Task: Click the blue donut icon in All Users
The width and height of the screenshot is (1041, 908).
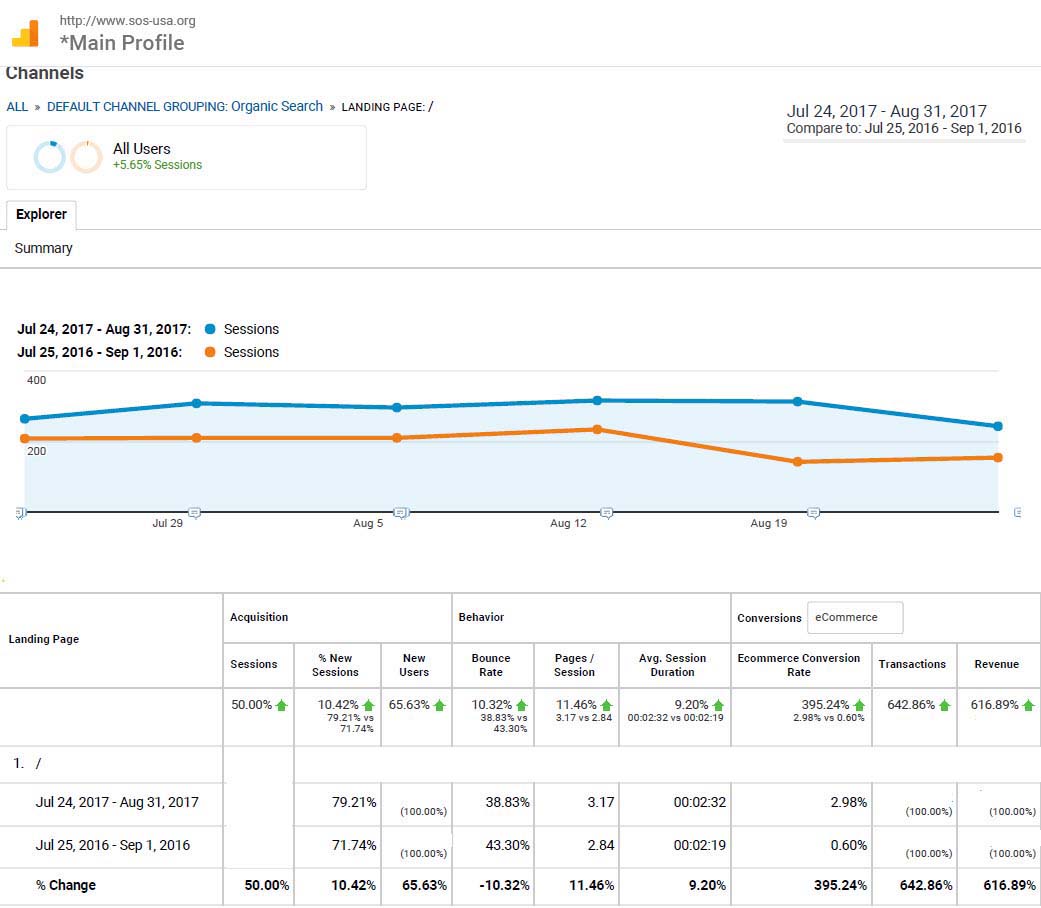Action: point(49,157)
